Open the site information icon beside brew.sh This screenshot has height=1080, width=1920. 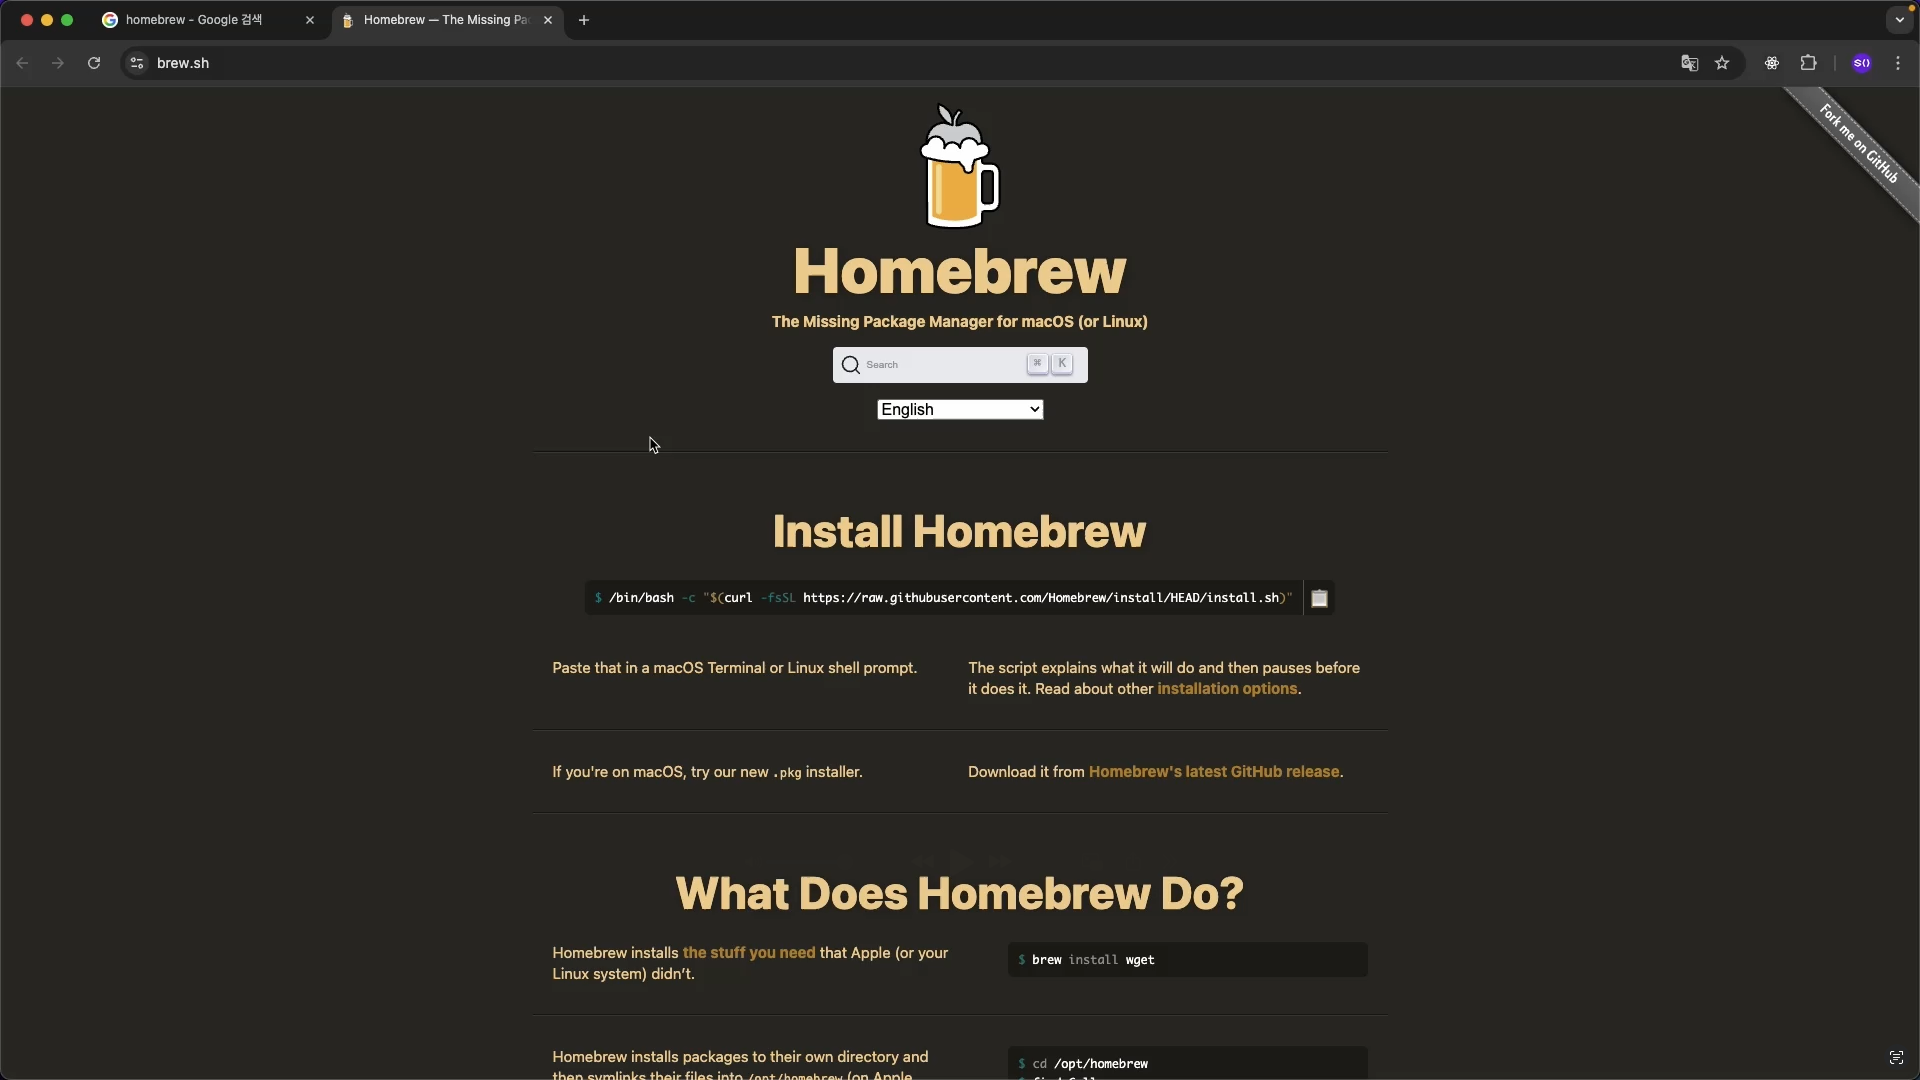tap(137, 63)
